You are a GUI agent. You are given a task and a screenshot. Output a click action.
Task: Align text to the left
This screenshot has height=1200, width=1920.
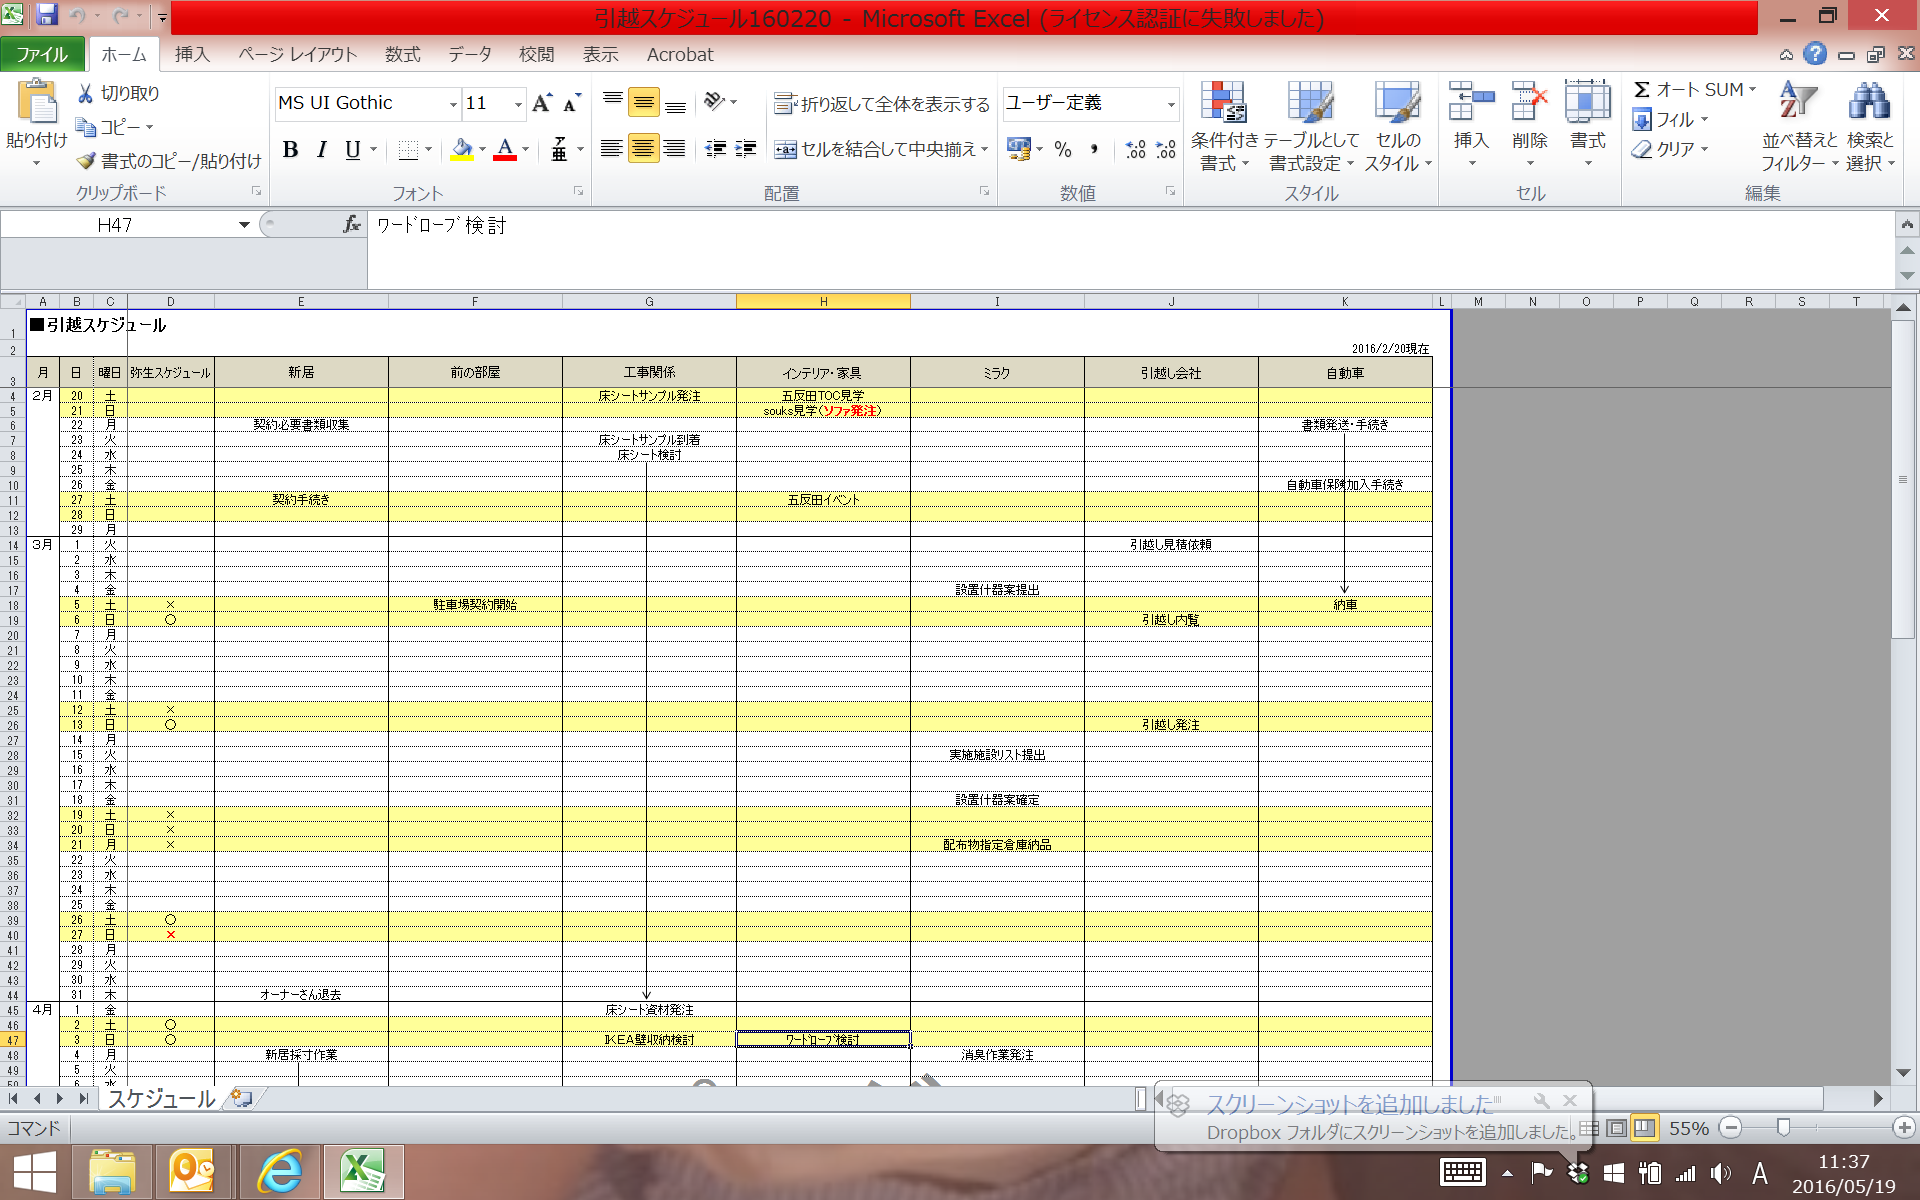(x=612, y=149)
